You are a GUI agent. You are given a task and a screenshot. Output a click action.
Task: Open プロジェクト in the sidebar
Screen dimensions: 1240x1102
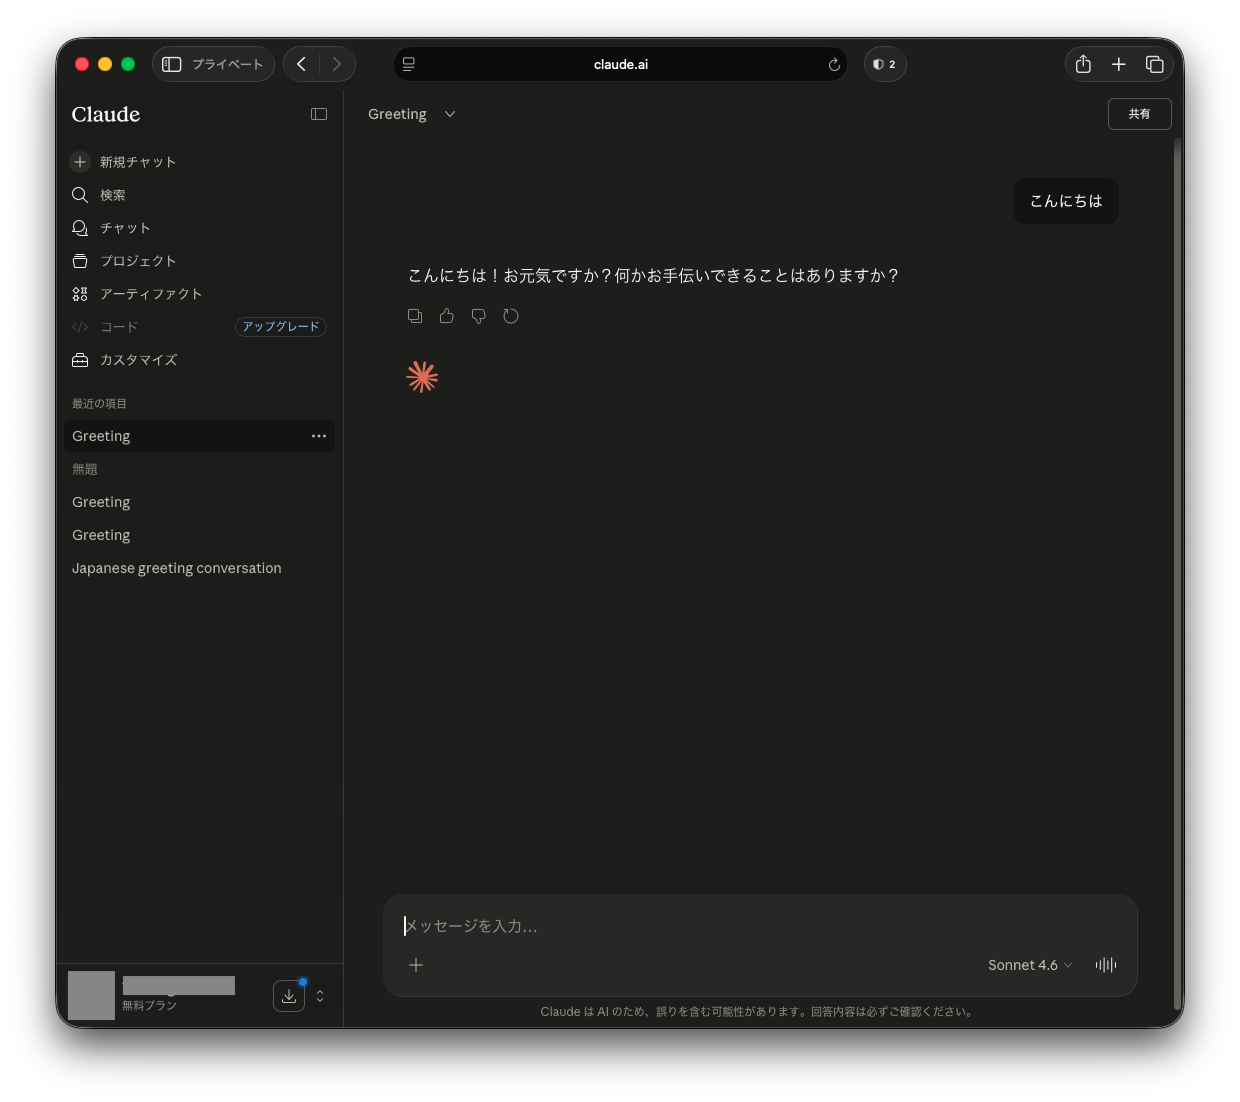point(138,261)
